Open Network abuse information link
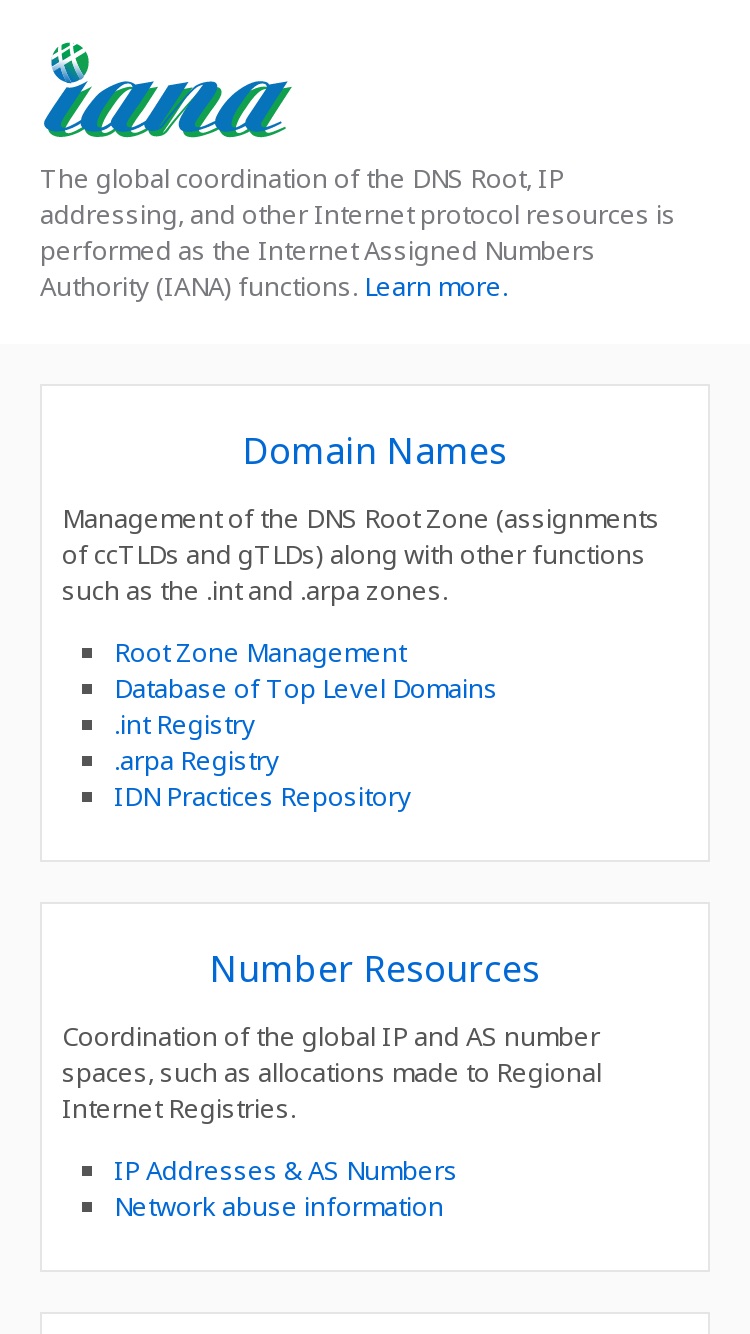This screenshot has width=750, height=1334. (x=279, y=1207)
